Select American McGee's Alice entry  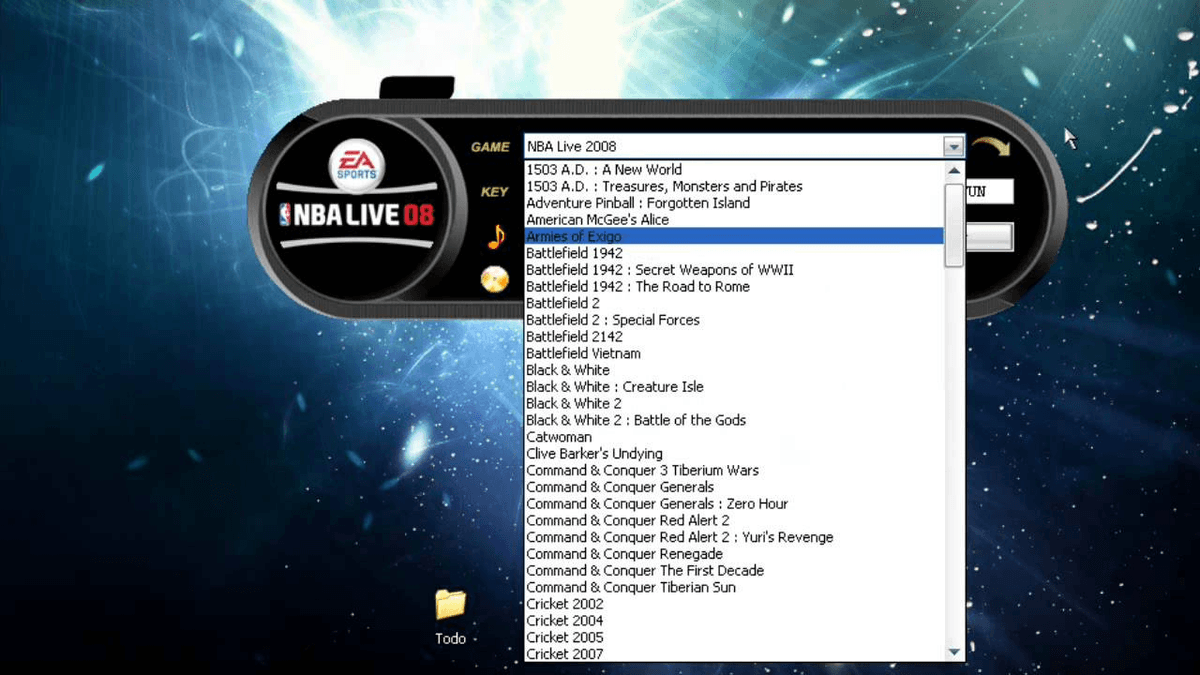(597, 220)
